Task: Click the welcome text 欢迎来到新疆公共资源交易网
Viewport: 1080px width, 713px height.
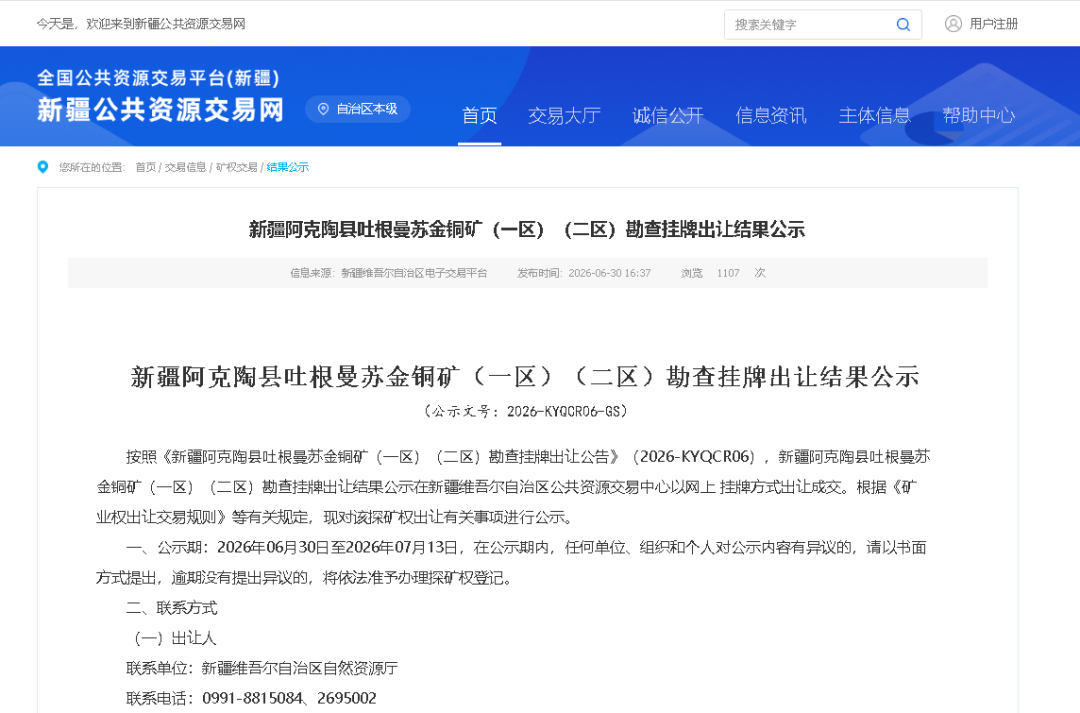Action: pos(166,24)
